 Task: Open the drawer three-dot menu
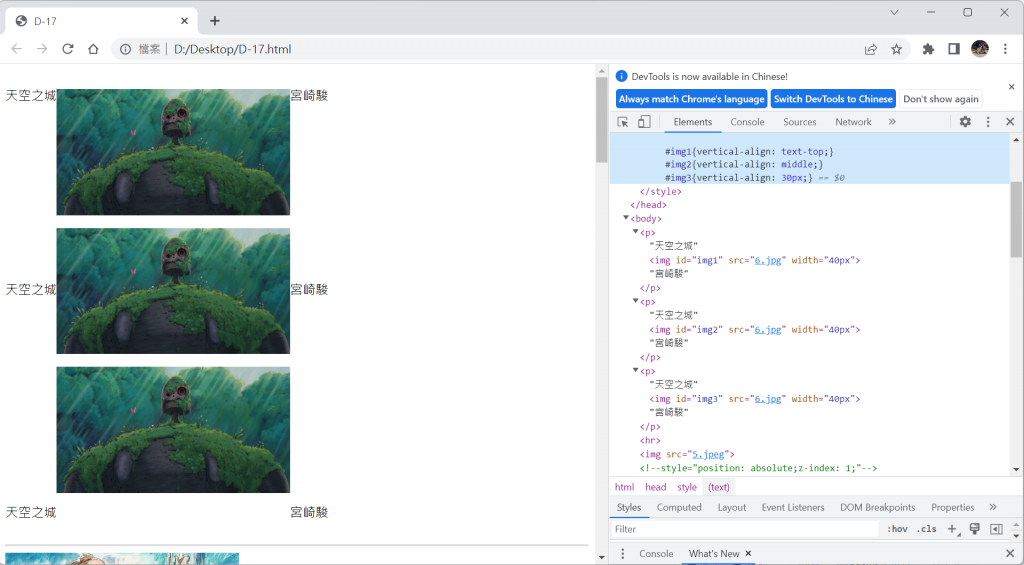click(622, 554)
